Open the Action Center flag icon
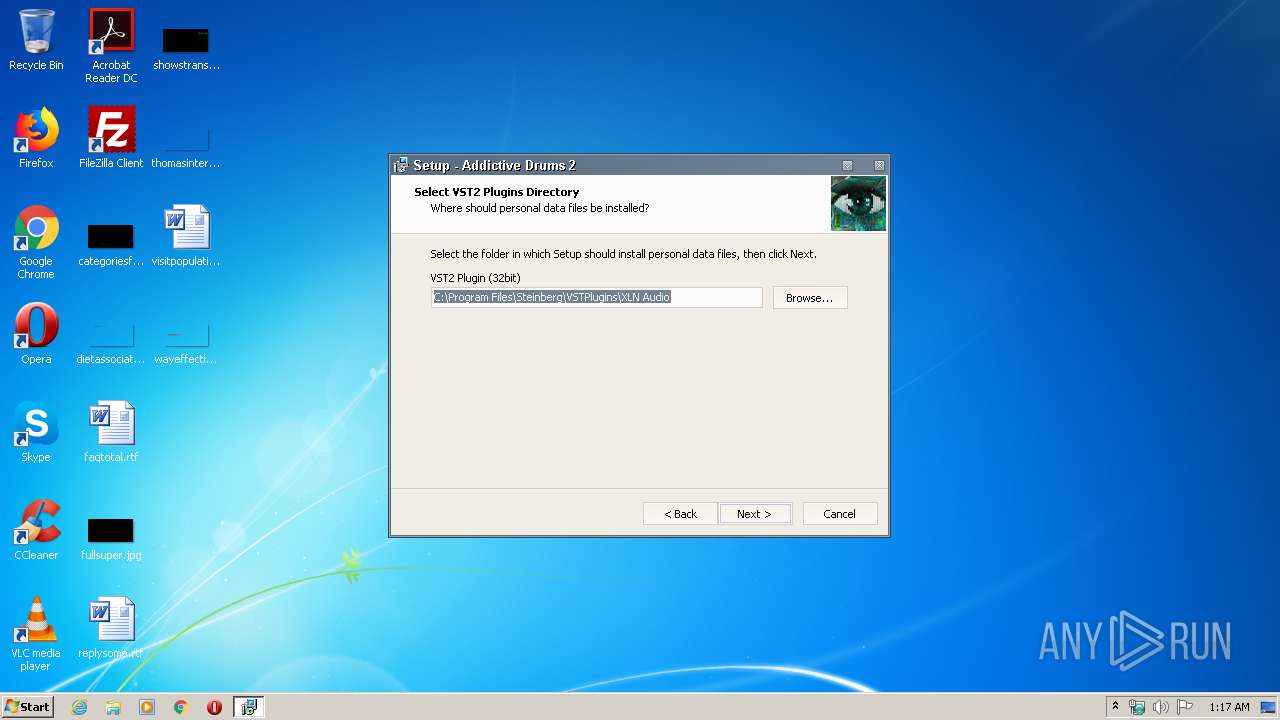The image size is (1280, 720). 1185,707
